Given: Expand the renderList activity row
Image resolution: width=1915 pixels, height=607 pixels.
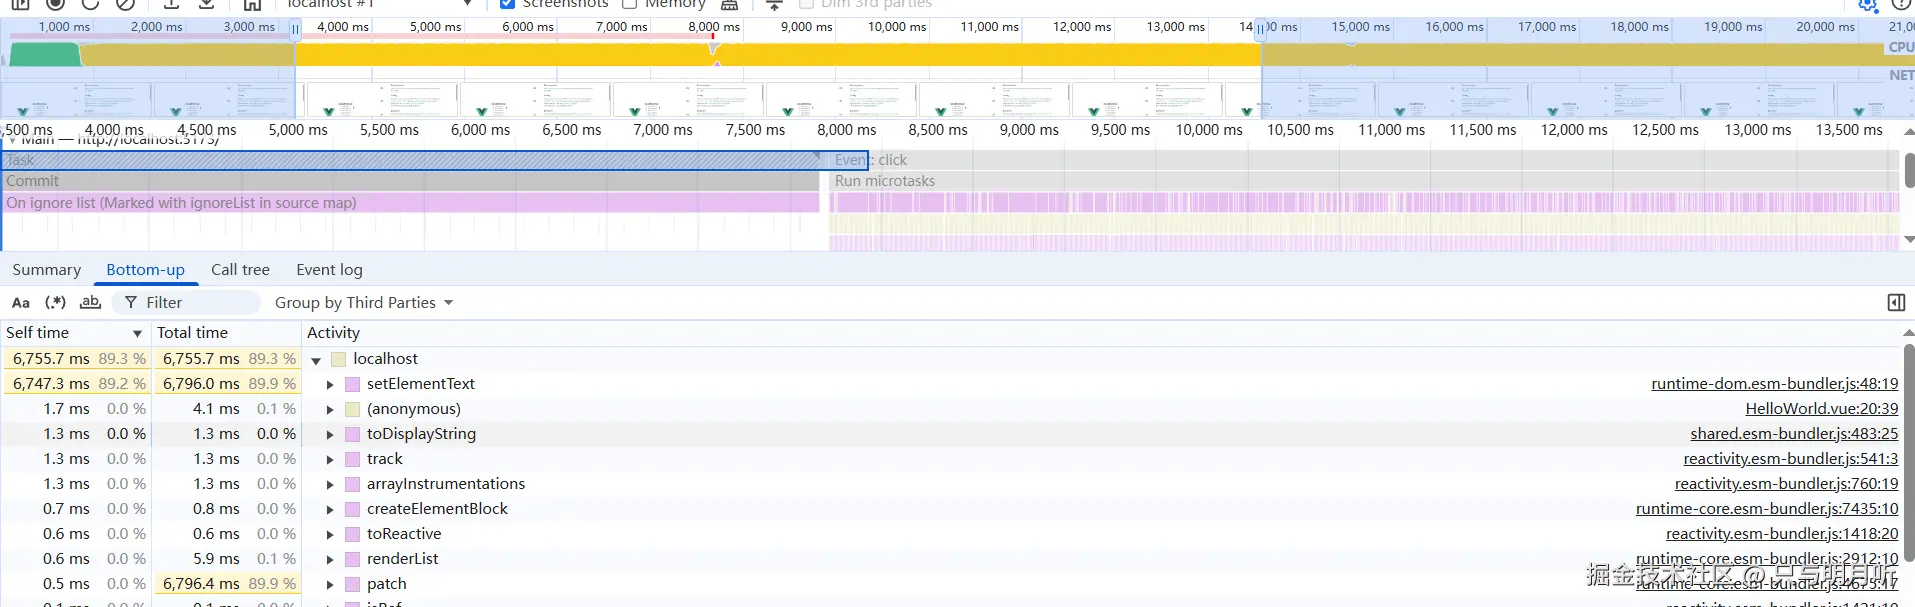Looking at the screenshot, I should 330,559.
